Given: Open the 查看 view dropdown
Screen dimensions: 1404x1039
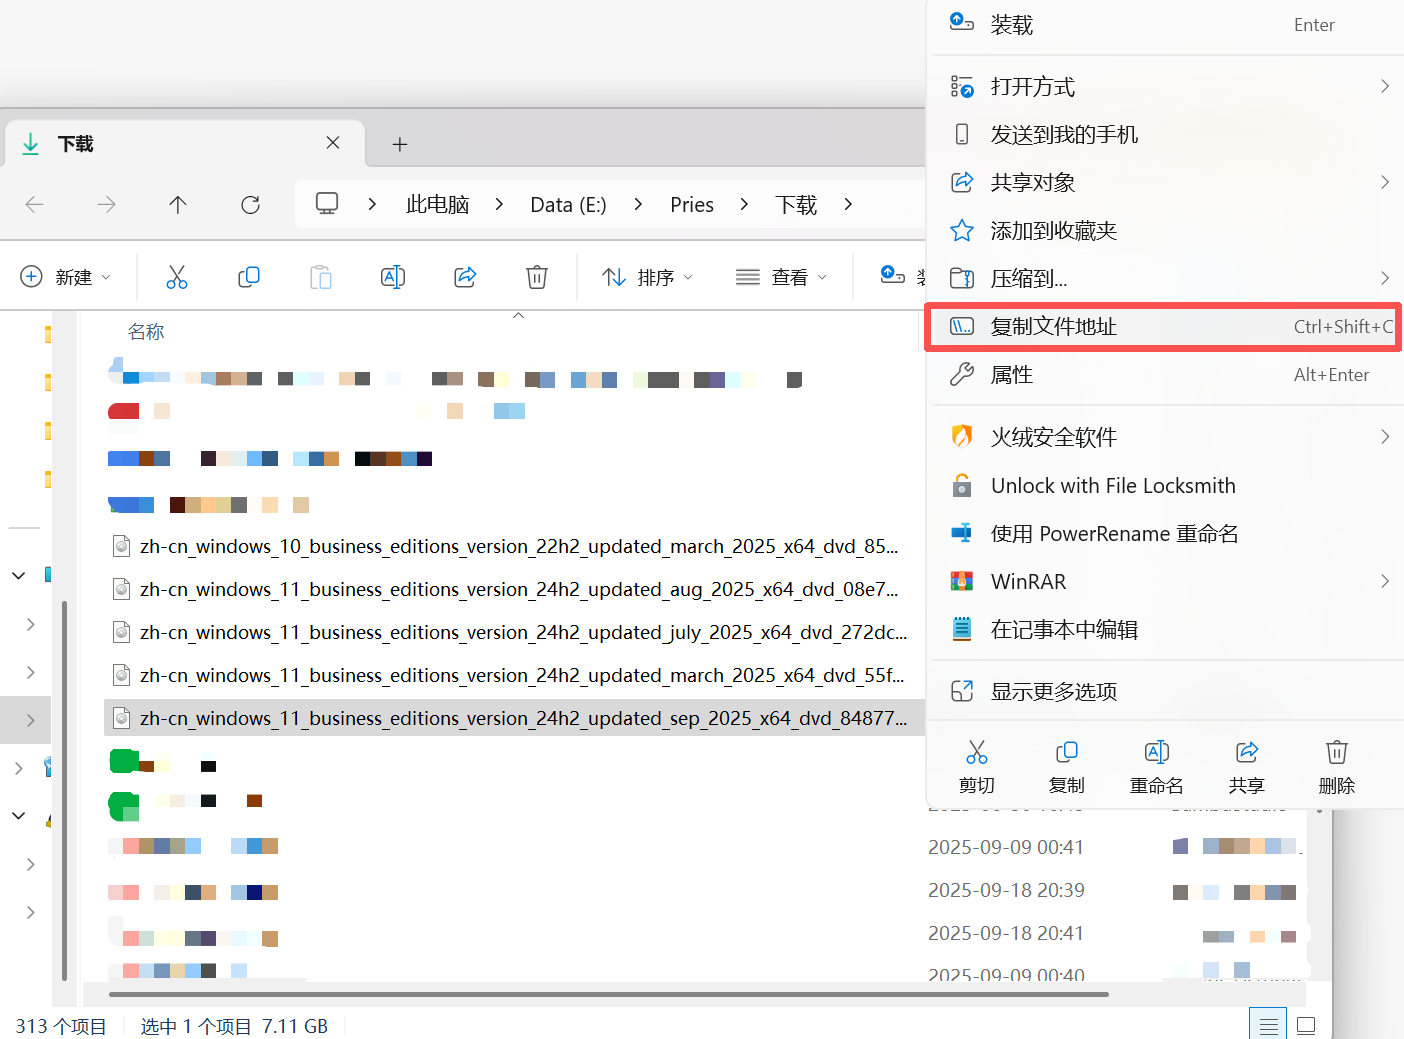Looking at the screenshot, I should 781,277.
